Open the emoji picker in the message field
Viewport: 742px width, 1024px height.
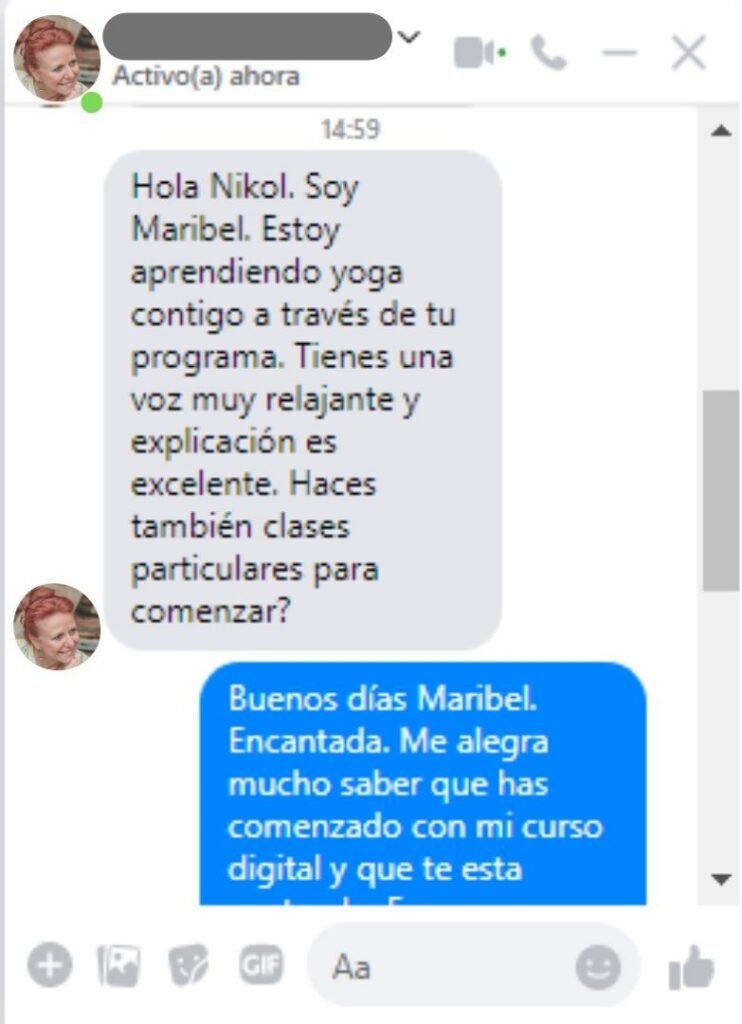[598, 967]
